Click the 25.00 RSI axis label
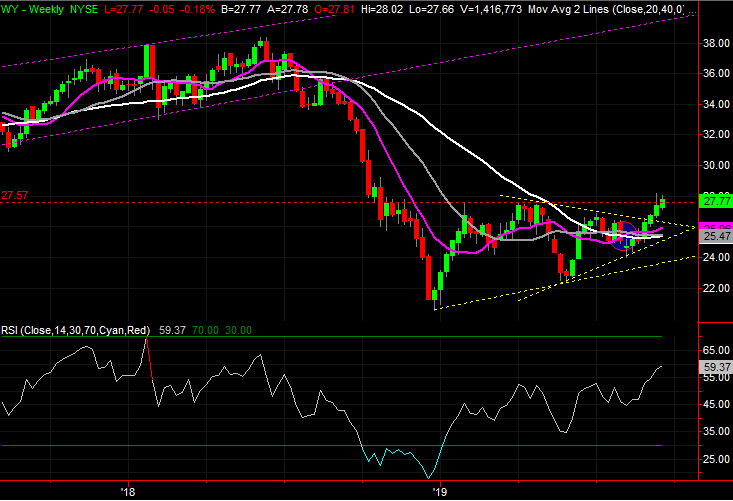 pyautogui.click(x=716, y=459)
